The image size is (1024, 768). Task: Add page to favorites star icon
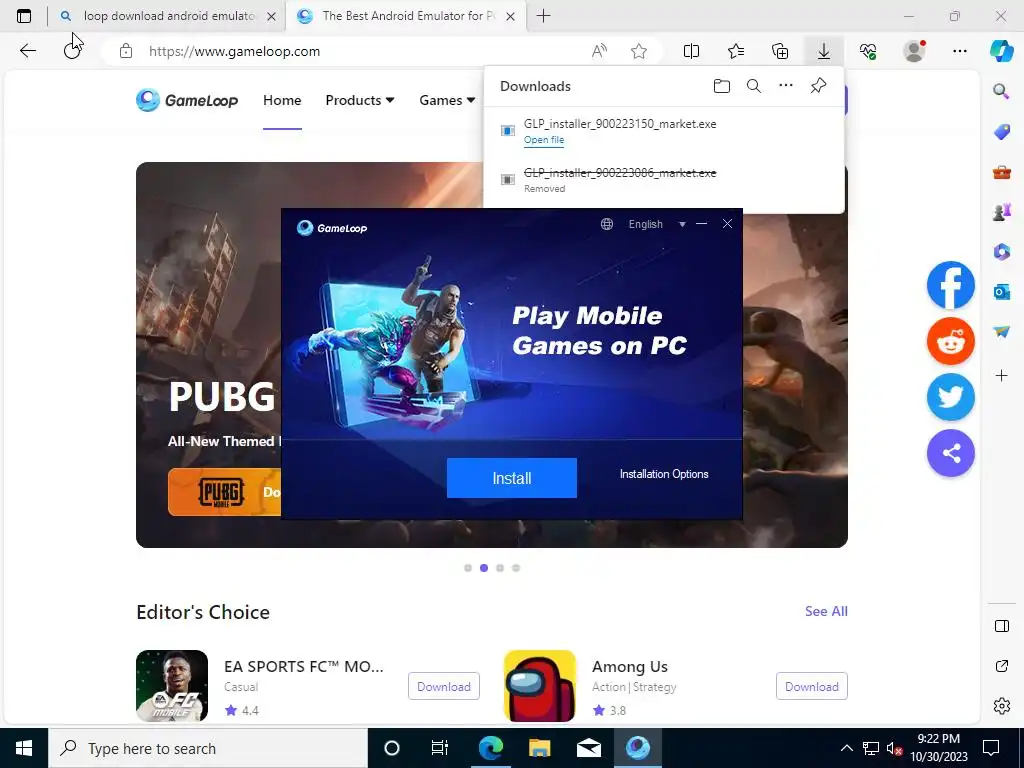coord(639,51)
